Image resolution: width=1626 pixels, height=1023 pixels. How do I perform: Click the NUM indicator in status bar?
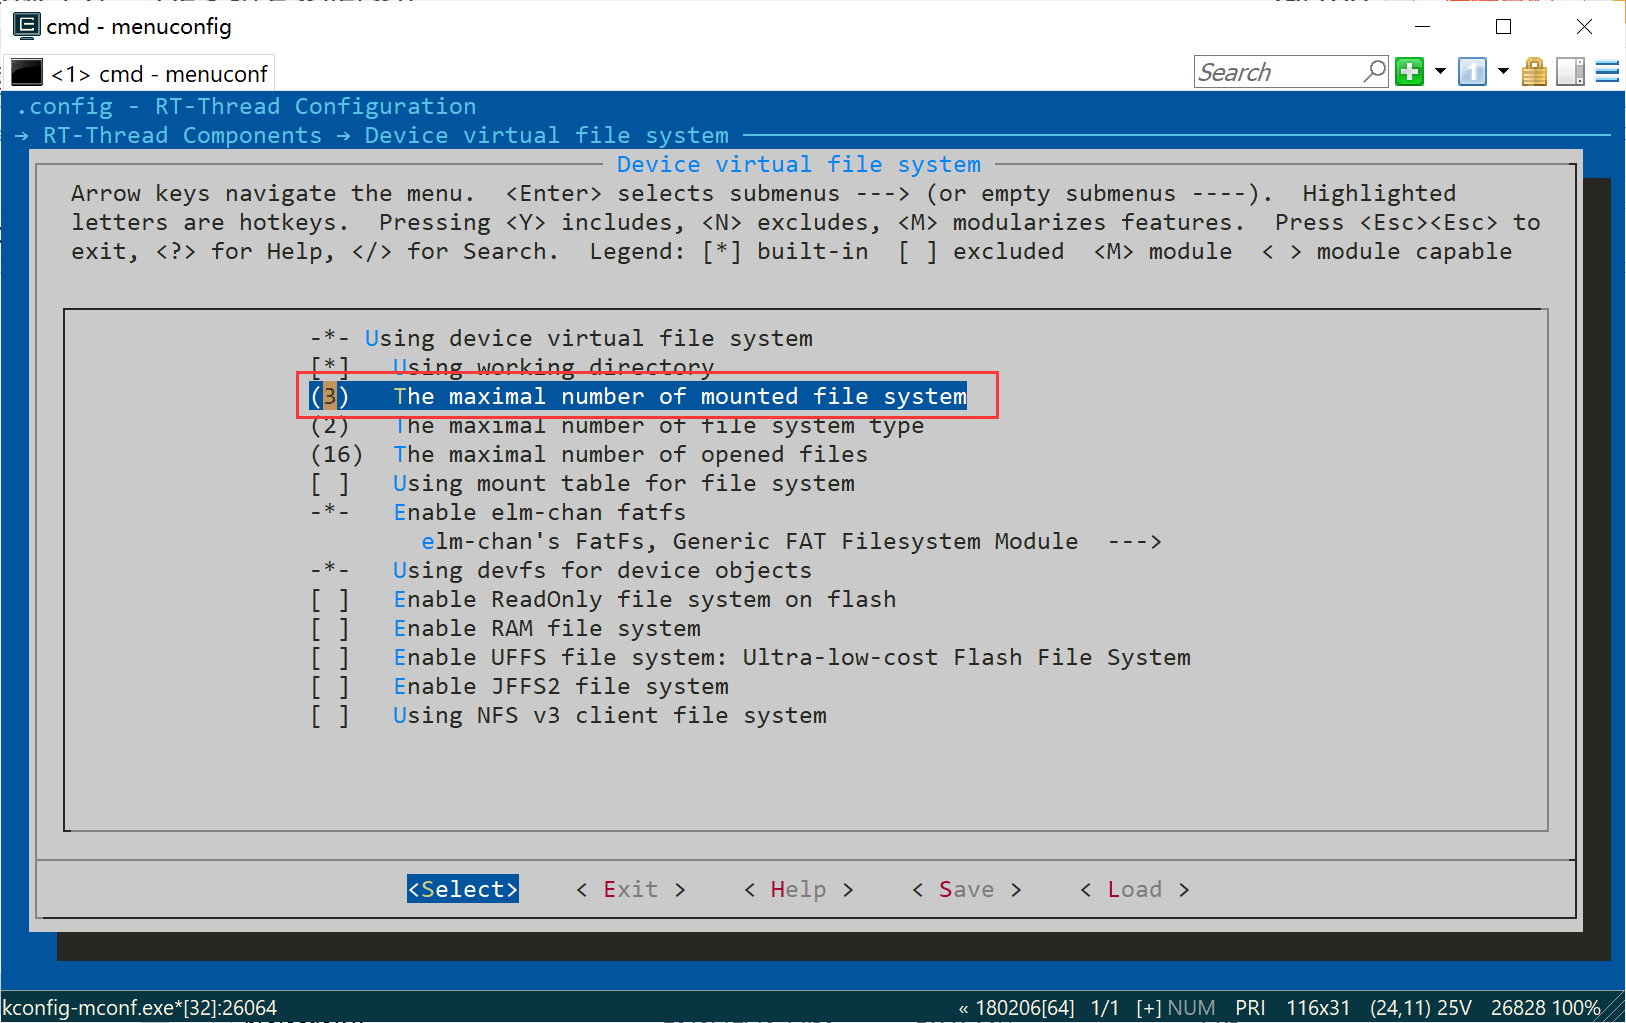pos(1191,1008)
